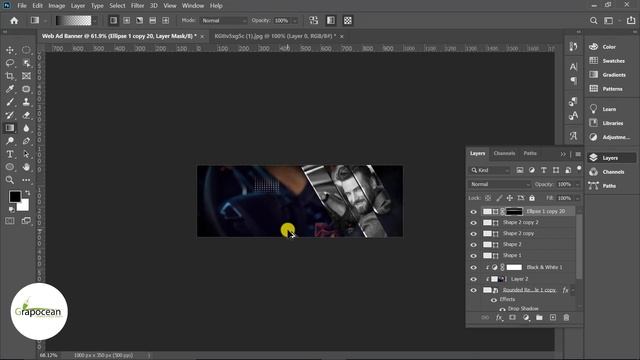The image size is (640, 360).
Task: Open the Kind filter dropdown
Action: tap(490, 170)
